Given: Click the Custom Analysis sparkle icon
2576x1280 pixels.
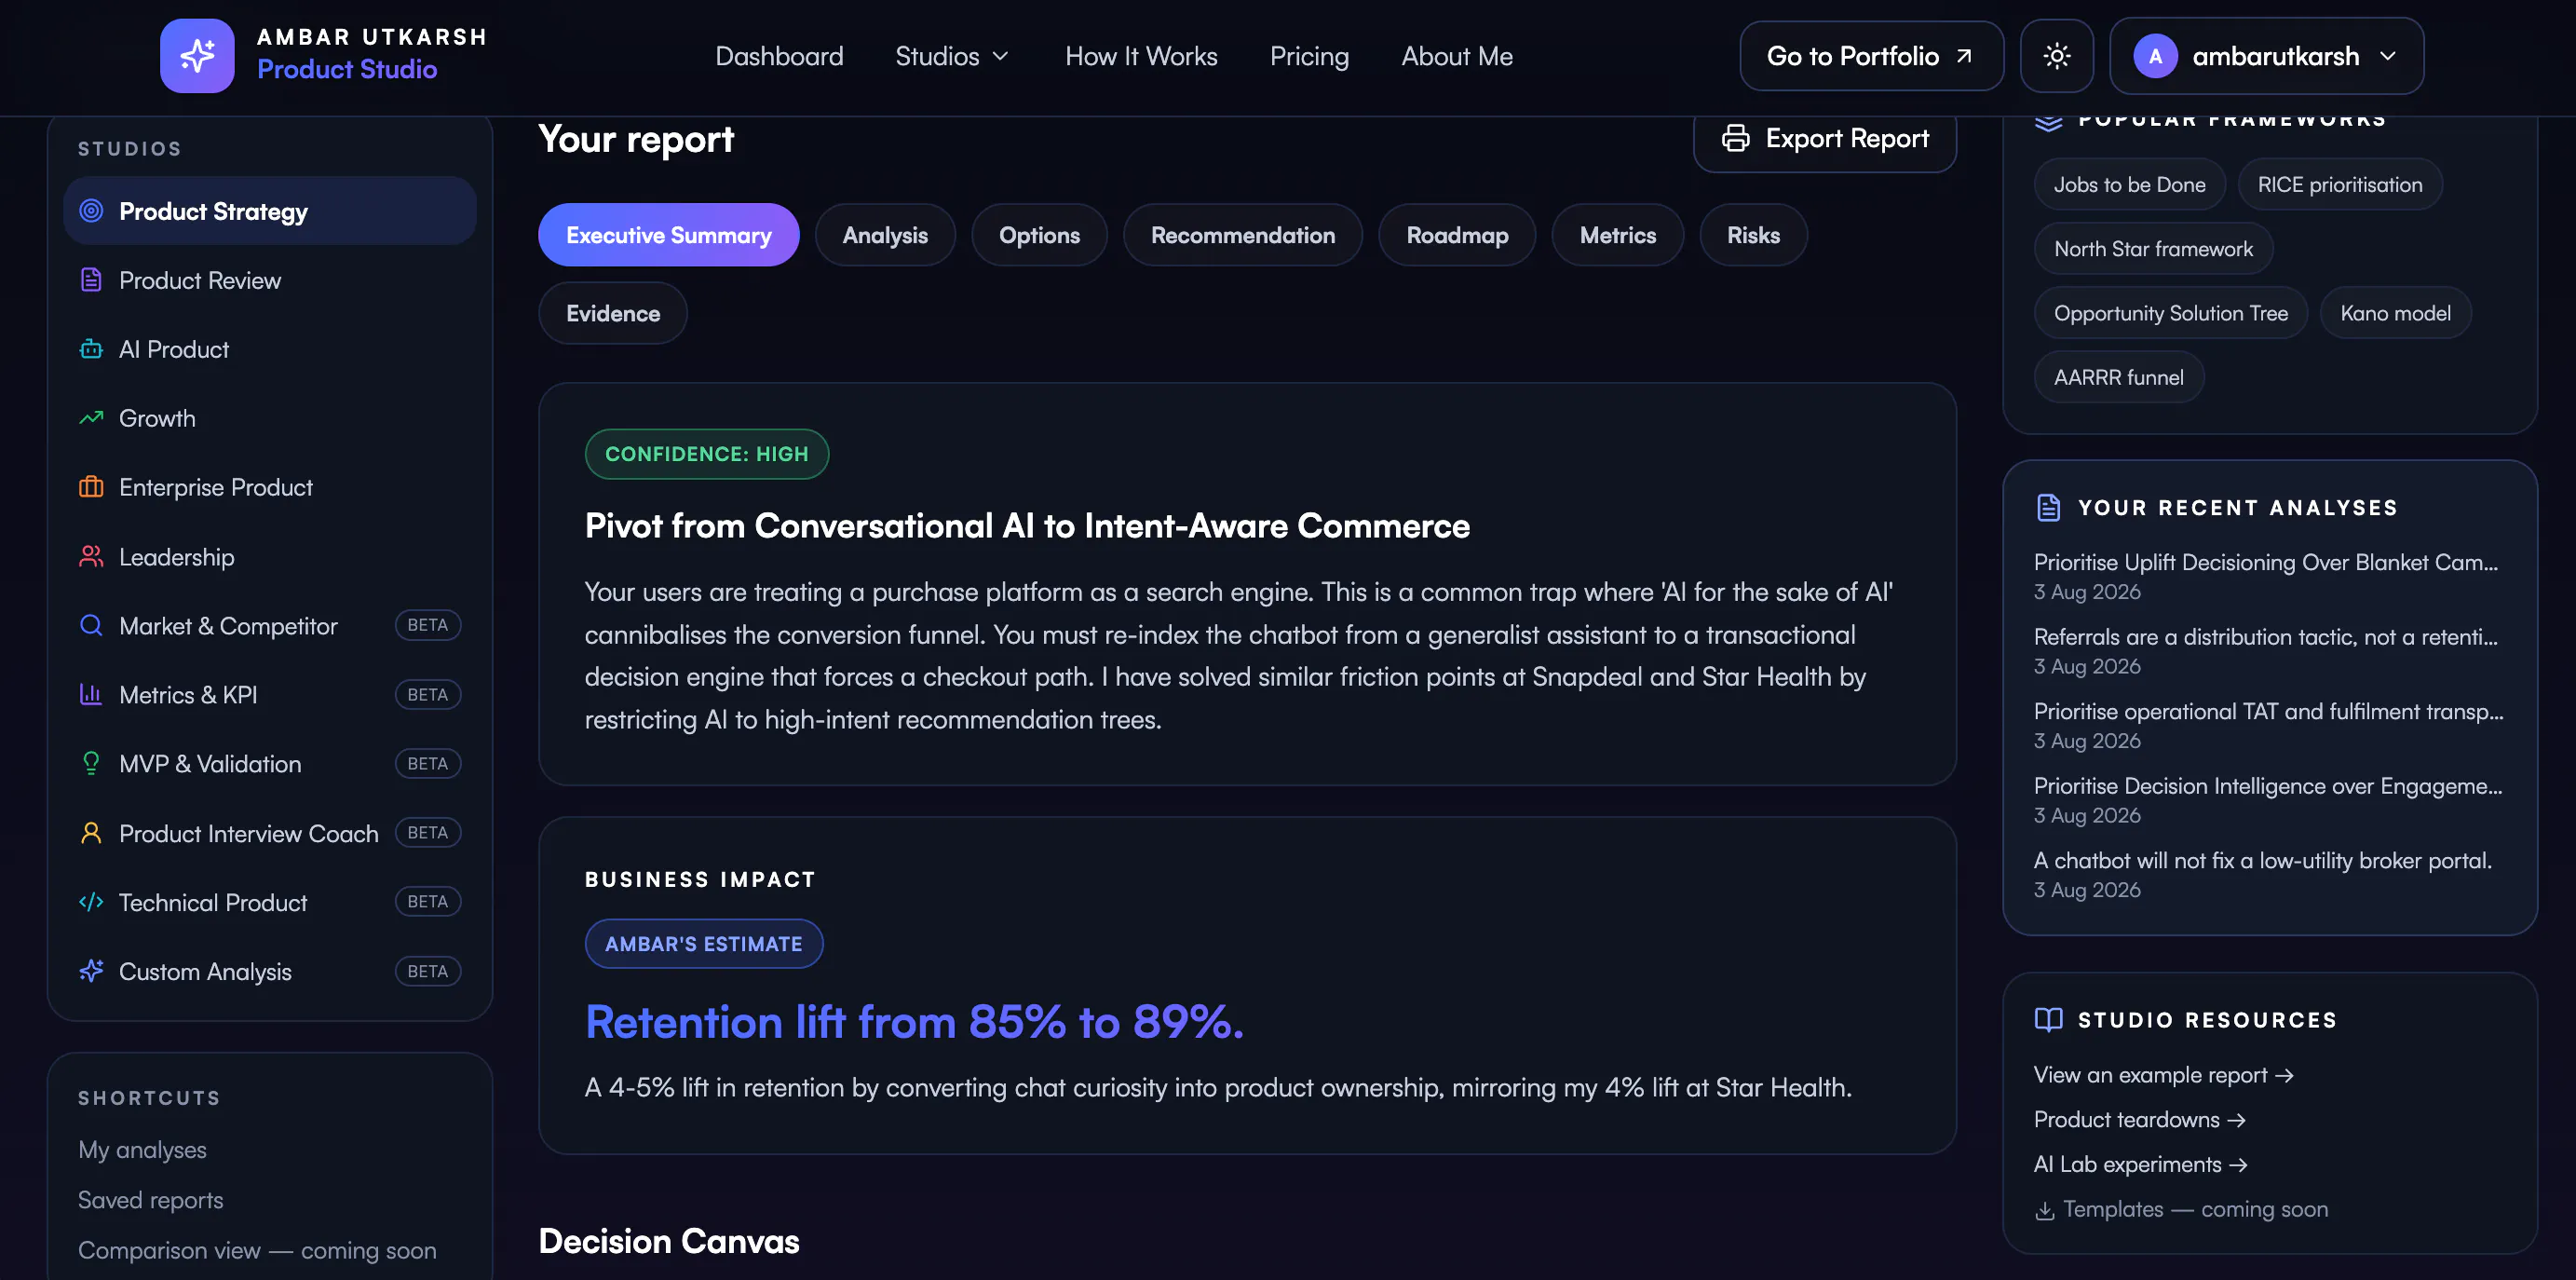Looking at the screenshot, I should tap(91, 971).
